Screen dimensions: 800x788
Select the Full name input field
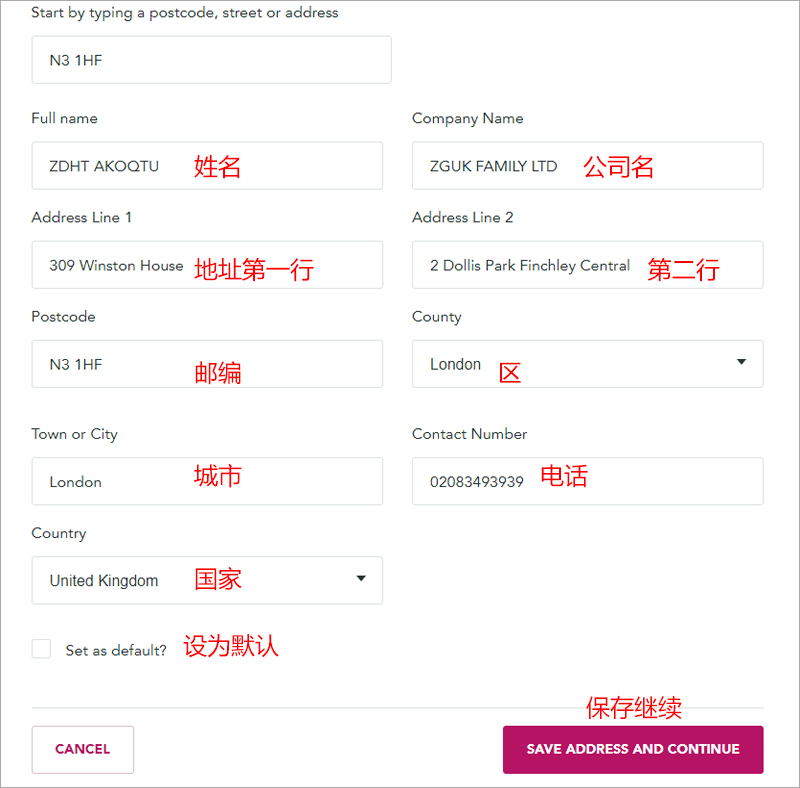click(x=207, y=166)
